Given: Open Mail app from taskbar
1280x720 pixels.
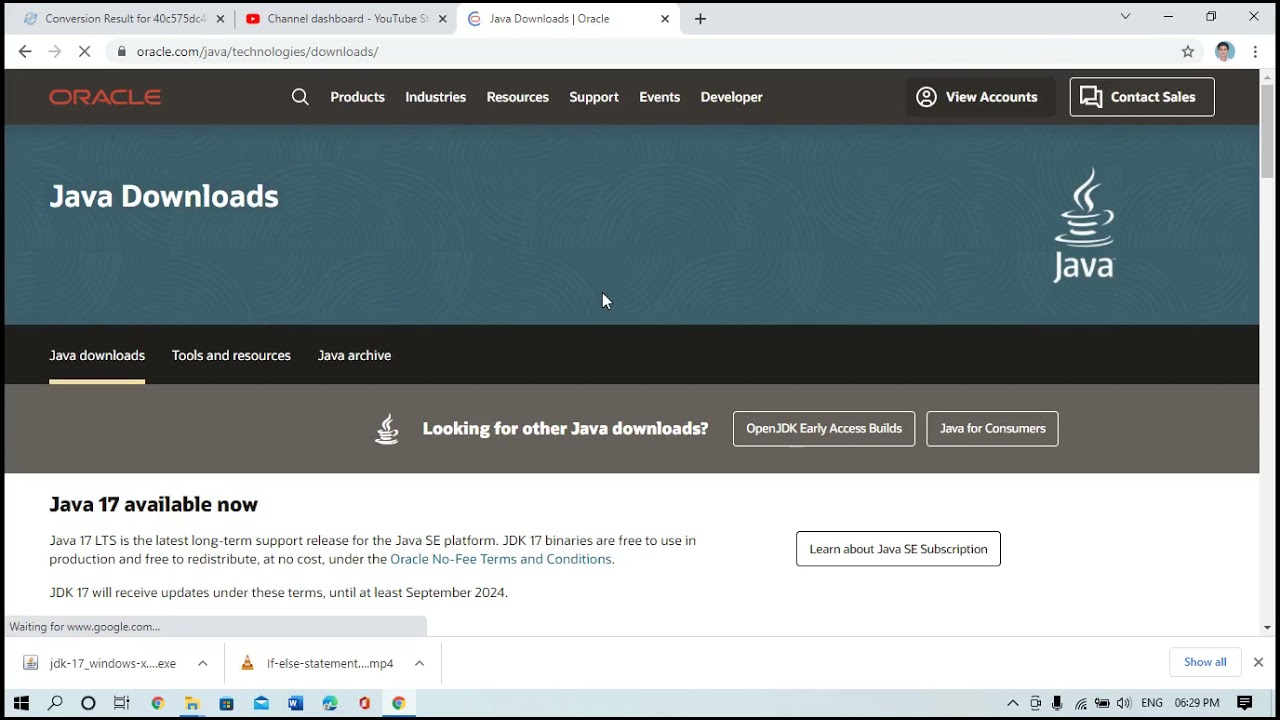Looking at the screenshot, I should pos(261,703).
